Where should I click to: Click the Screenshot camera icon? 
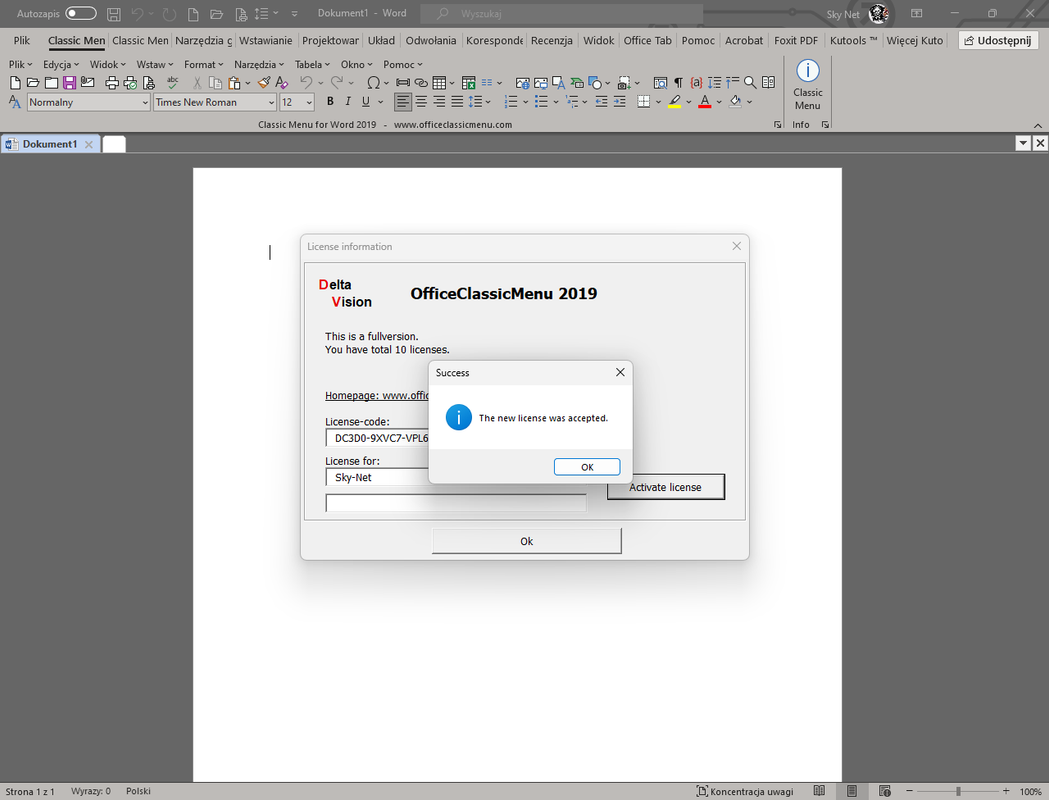pos(624,83)
